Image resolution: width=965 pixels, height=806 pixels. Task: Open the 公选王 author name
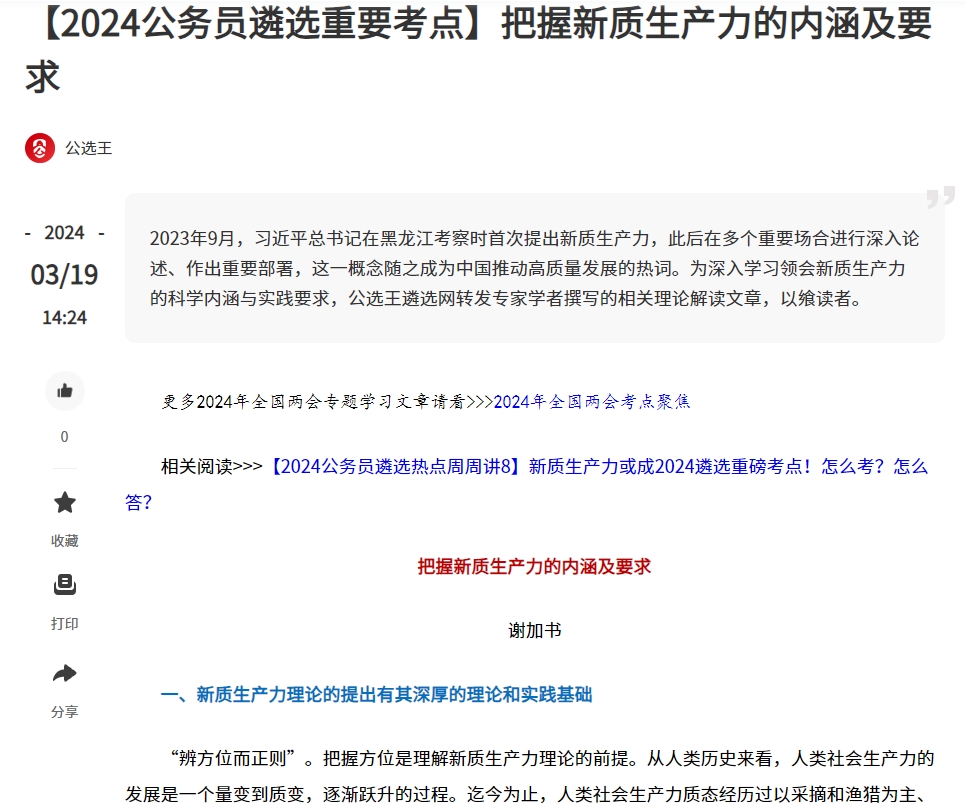[x=89, y=148]
